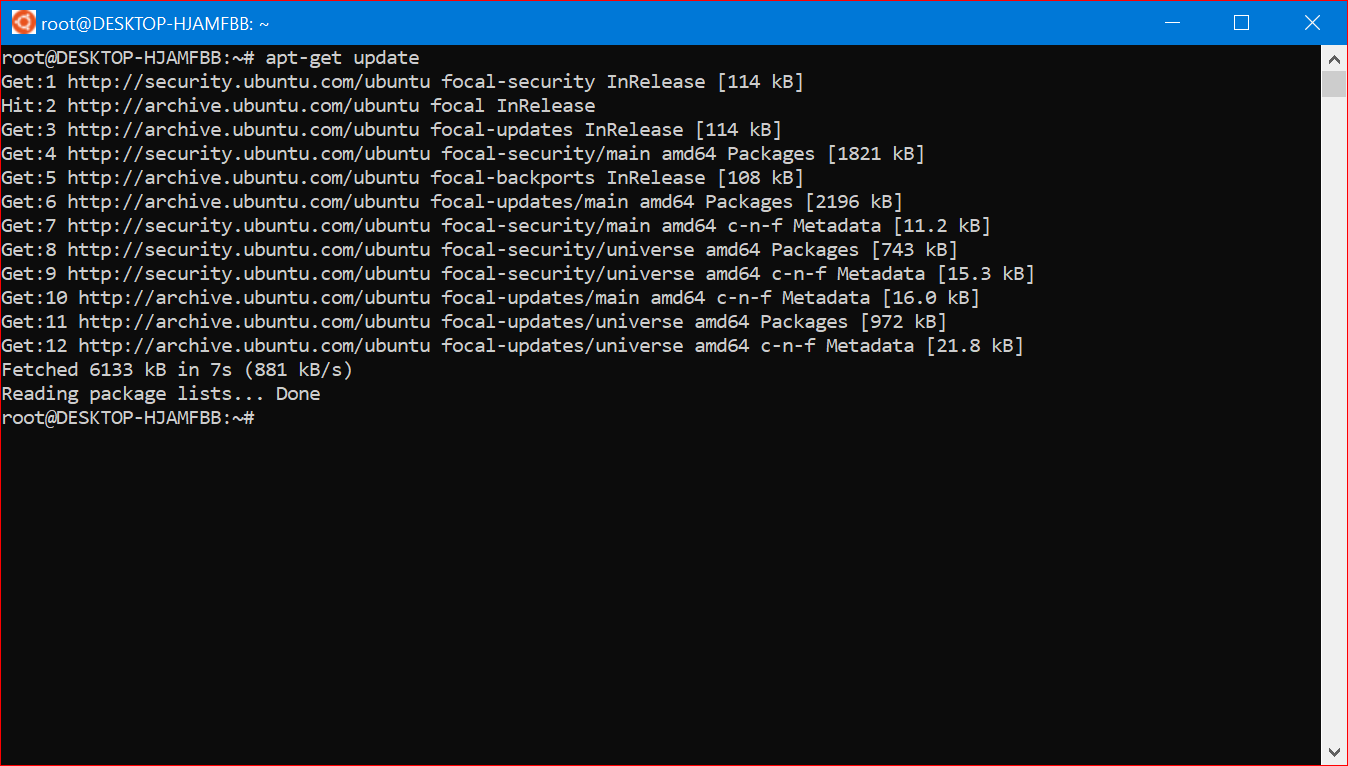Maximize the terminal window
The height and width of the screenshot is (766, 1348).
1241,22
